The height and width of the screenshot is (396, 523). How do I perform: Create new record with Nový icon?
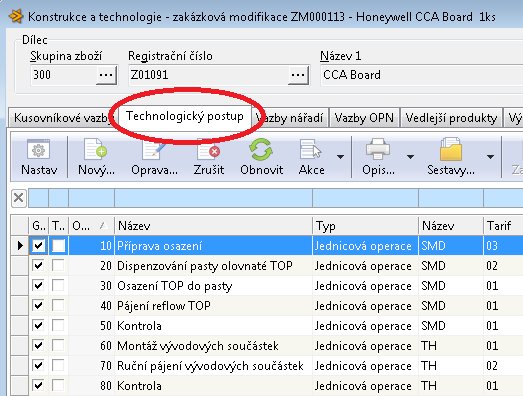click(x=95, y=149)
